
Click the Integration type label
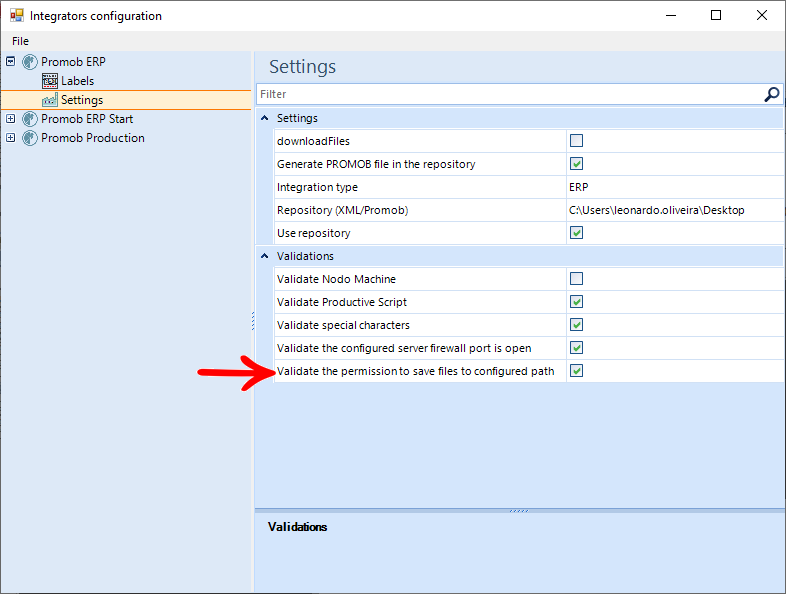[x=317, y=187]
